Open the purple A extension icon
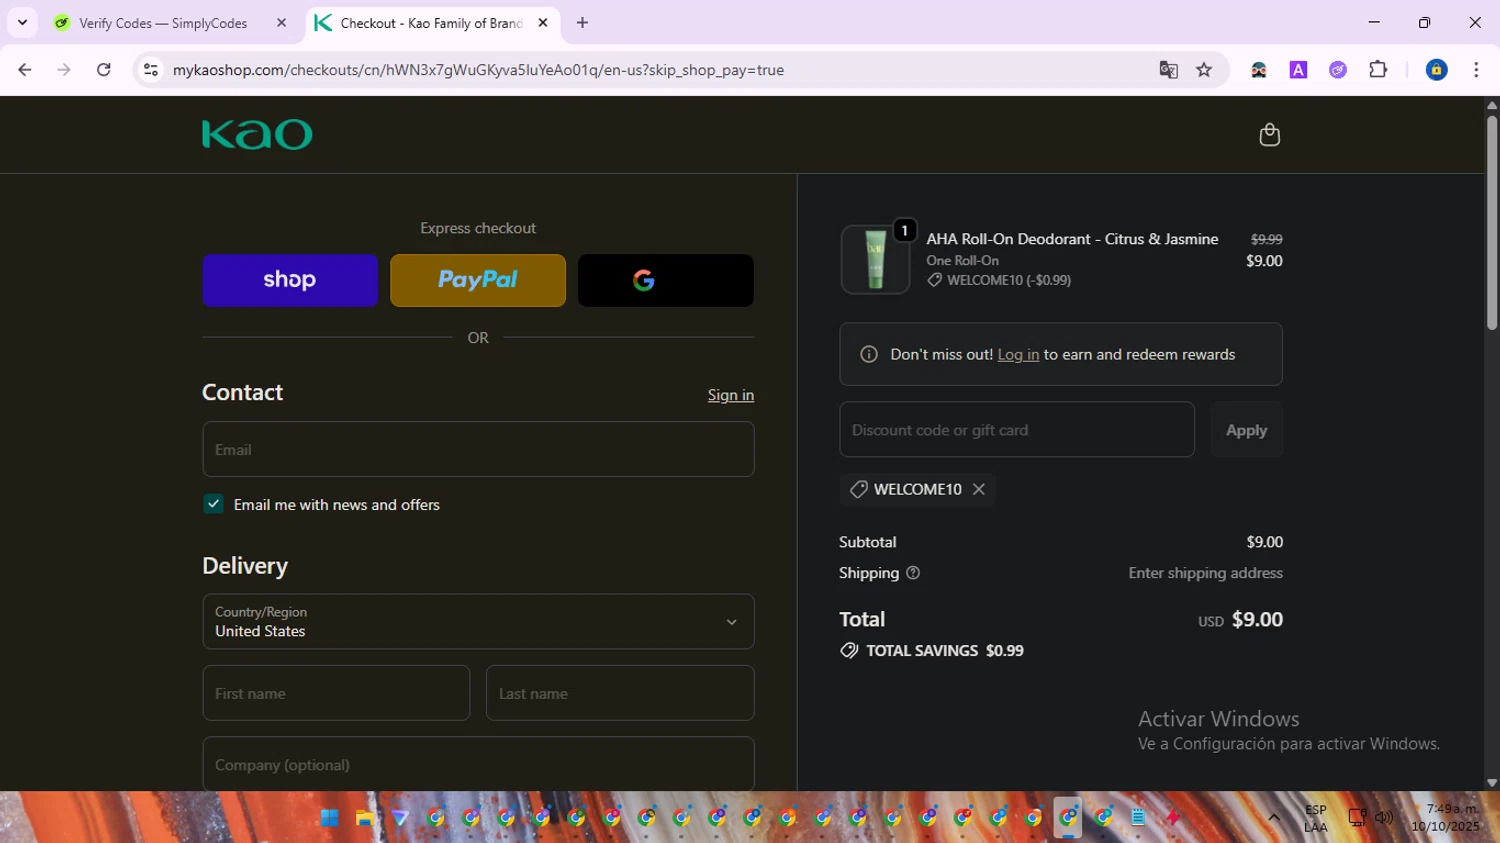Screen dimensions: 1500x843 pyautogui.click(x=1298, y=70)
